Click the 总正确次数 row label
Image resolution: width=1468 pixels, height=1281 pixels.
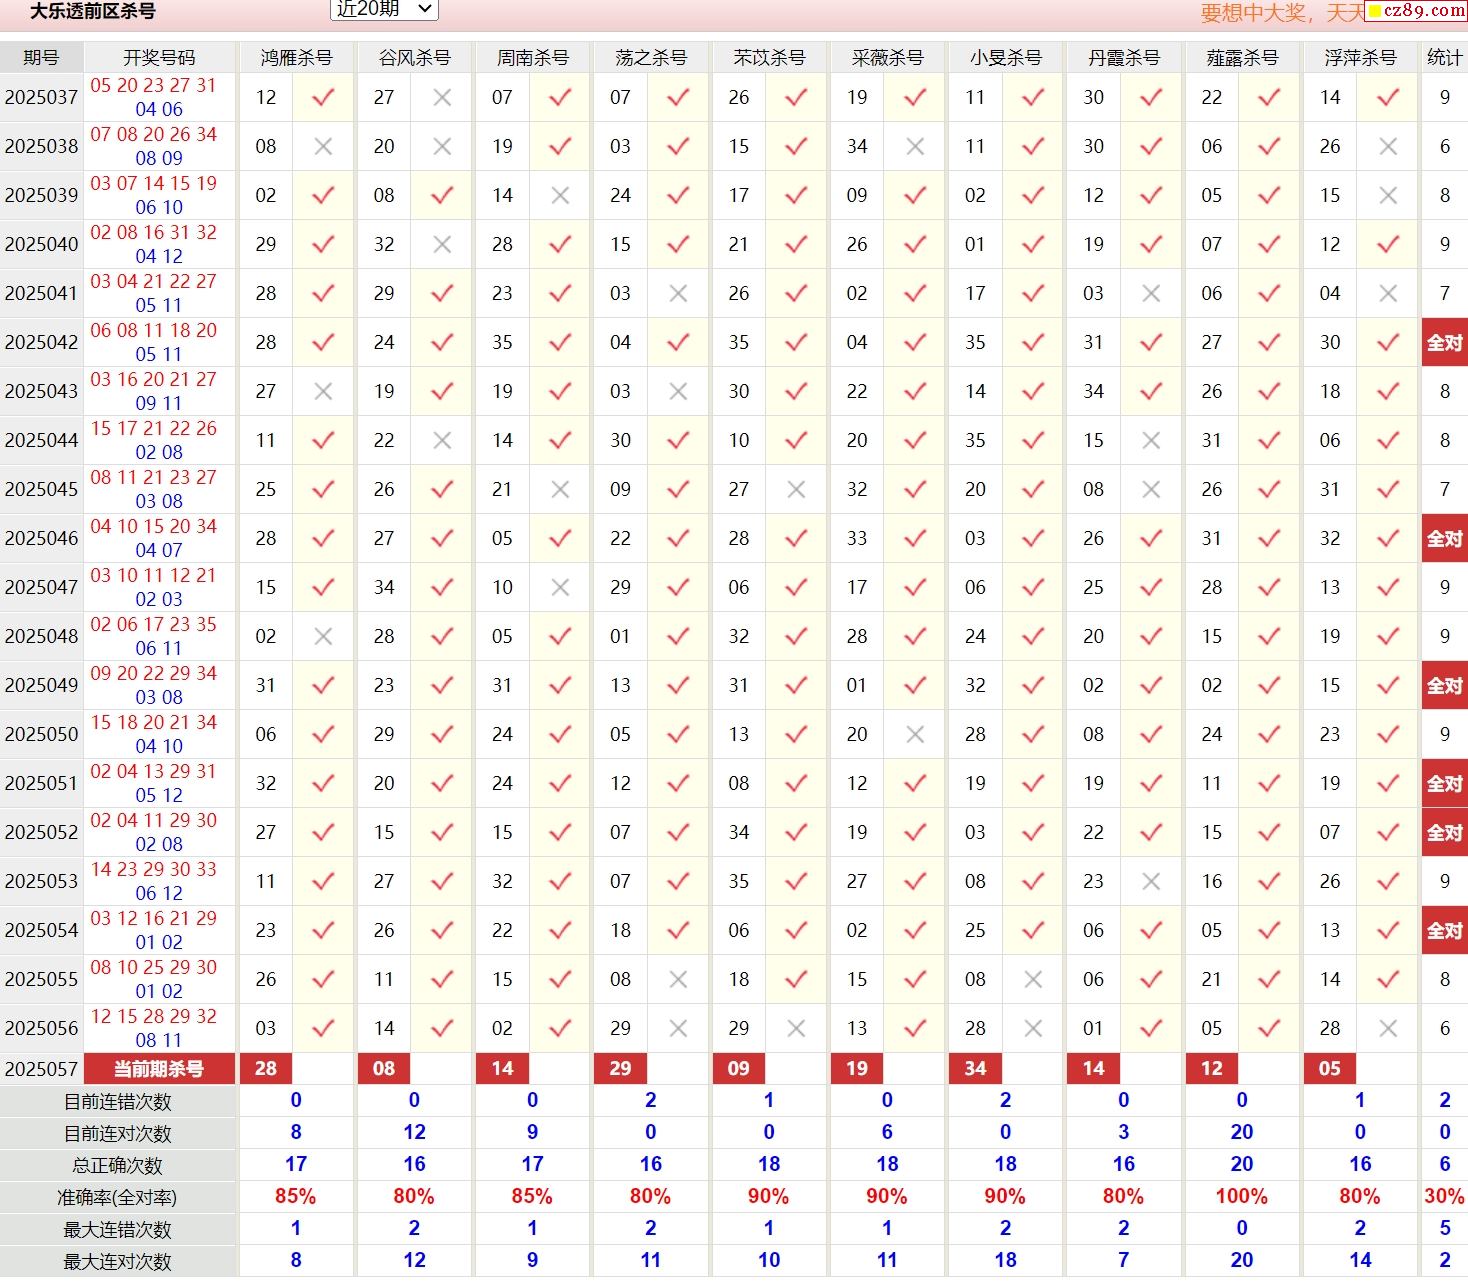pyautogui.click(x=118, y=1165)
